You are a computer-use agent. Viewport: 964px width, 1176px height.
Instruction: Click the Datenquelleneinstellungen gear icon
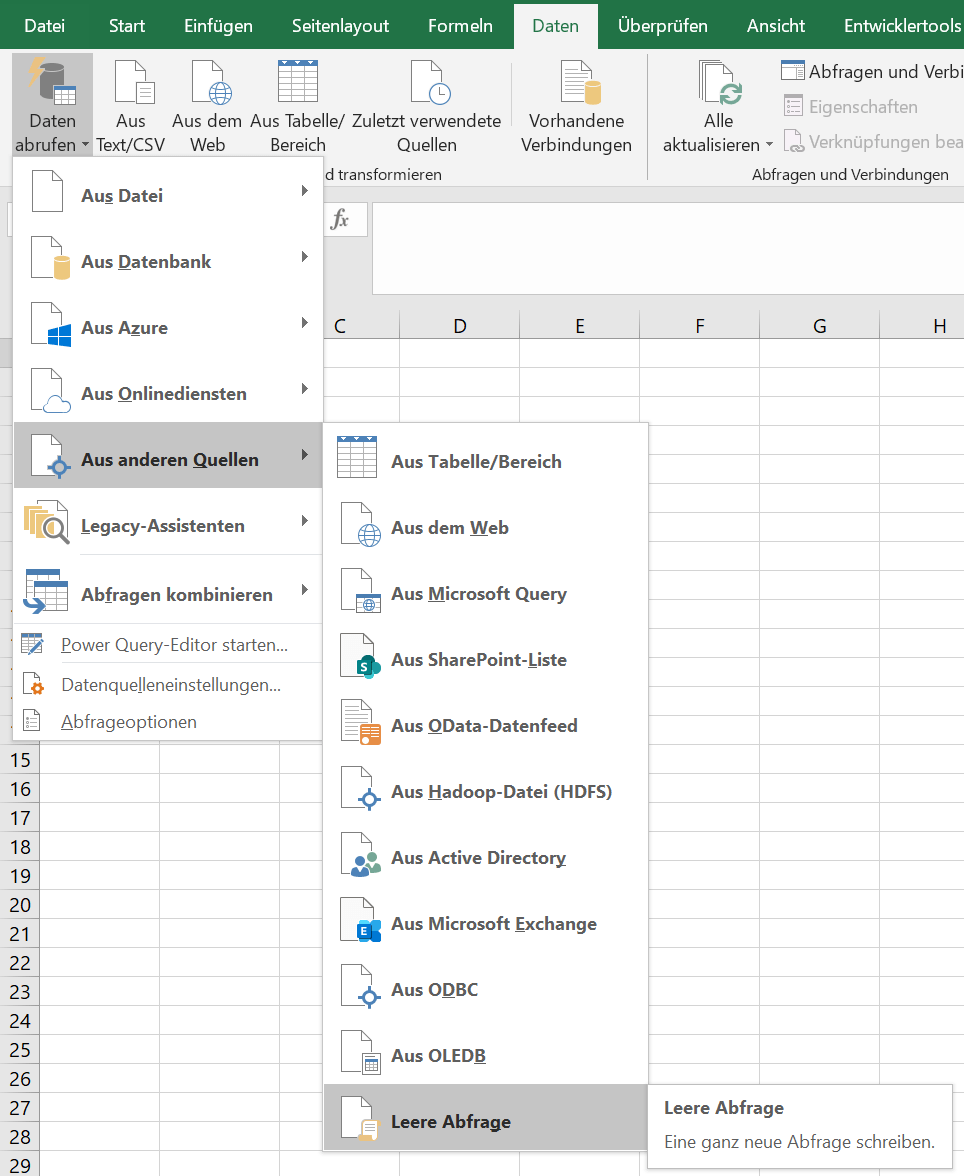point(33,684)
